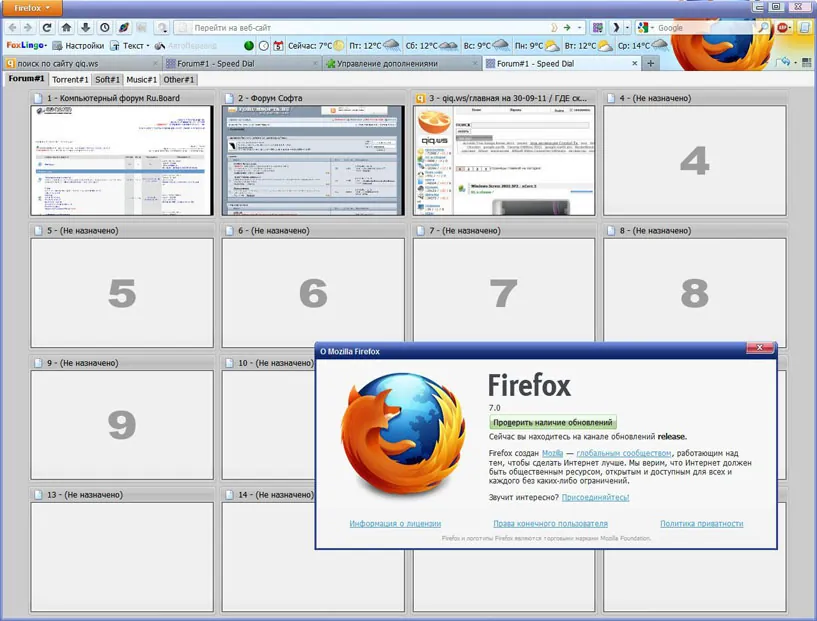Open 'Права конечного пользователя' link

[x=550, y=524]
